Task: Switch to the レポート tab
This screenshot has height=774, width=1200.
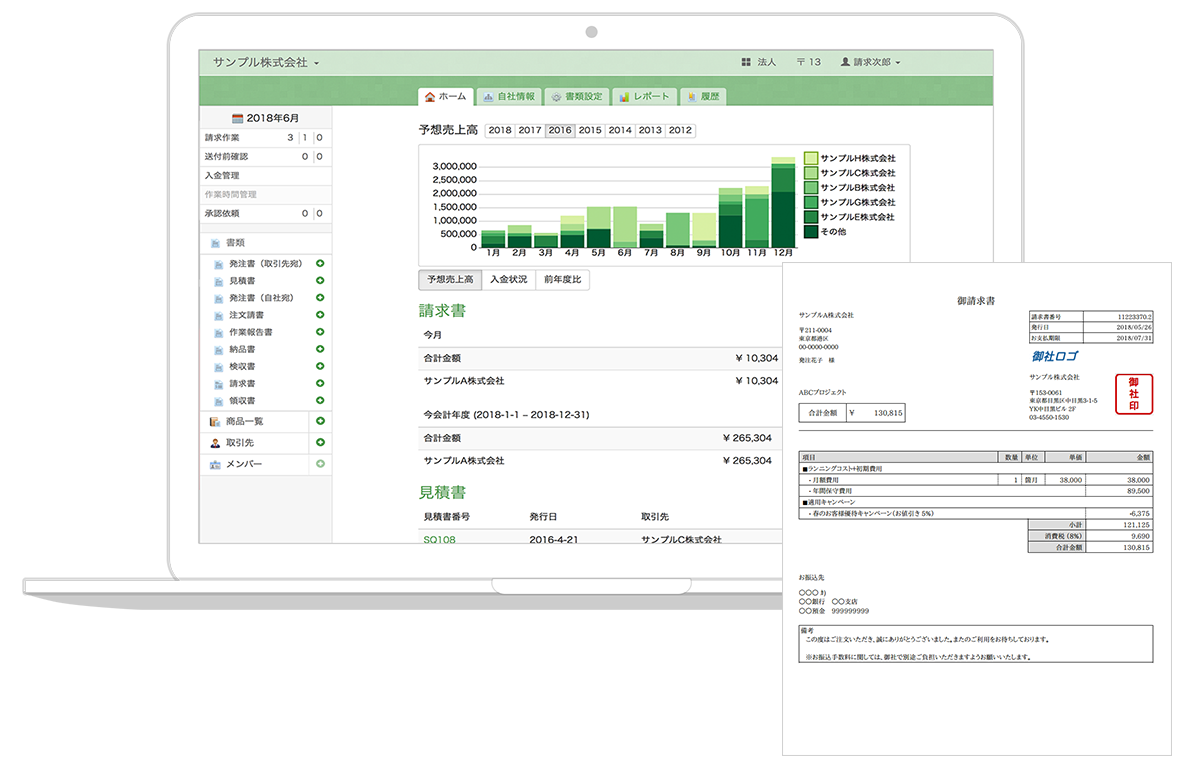Action: click(644, 97)
